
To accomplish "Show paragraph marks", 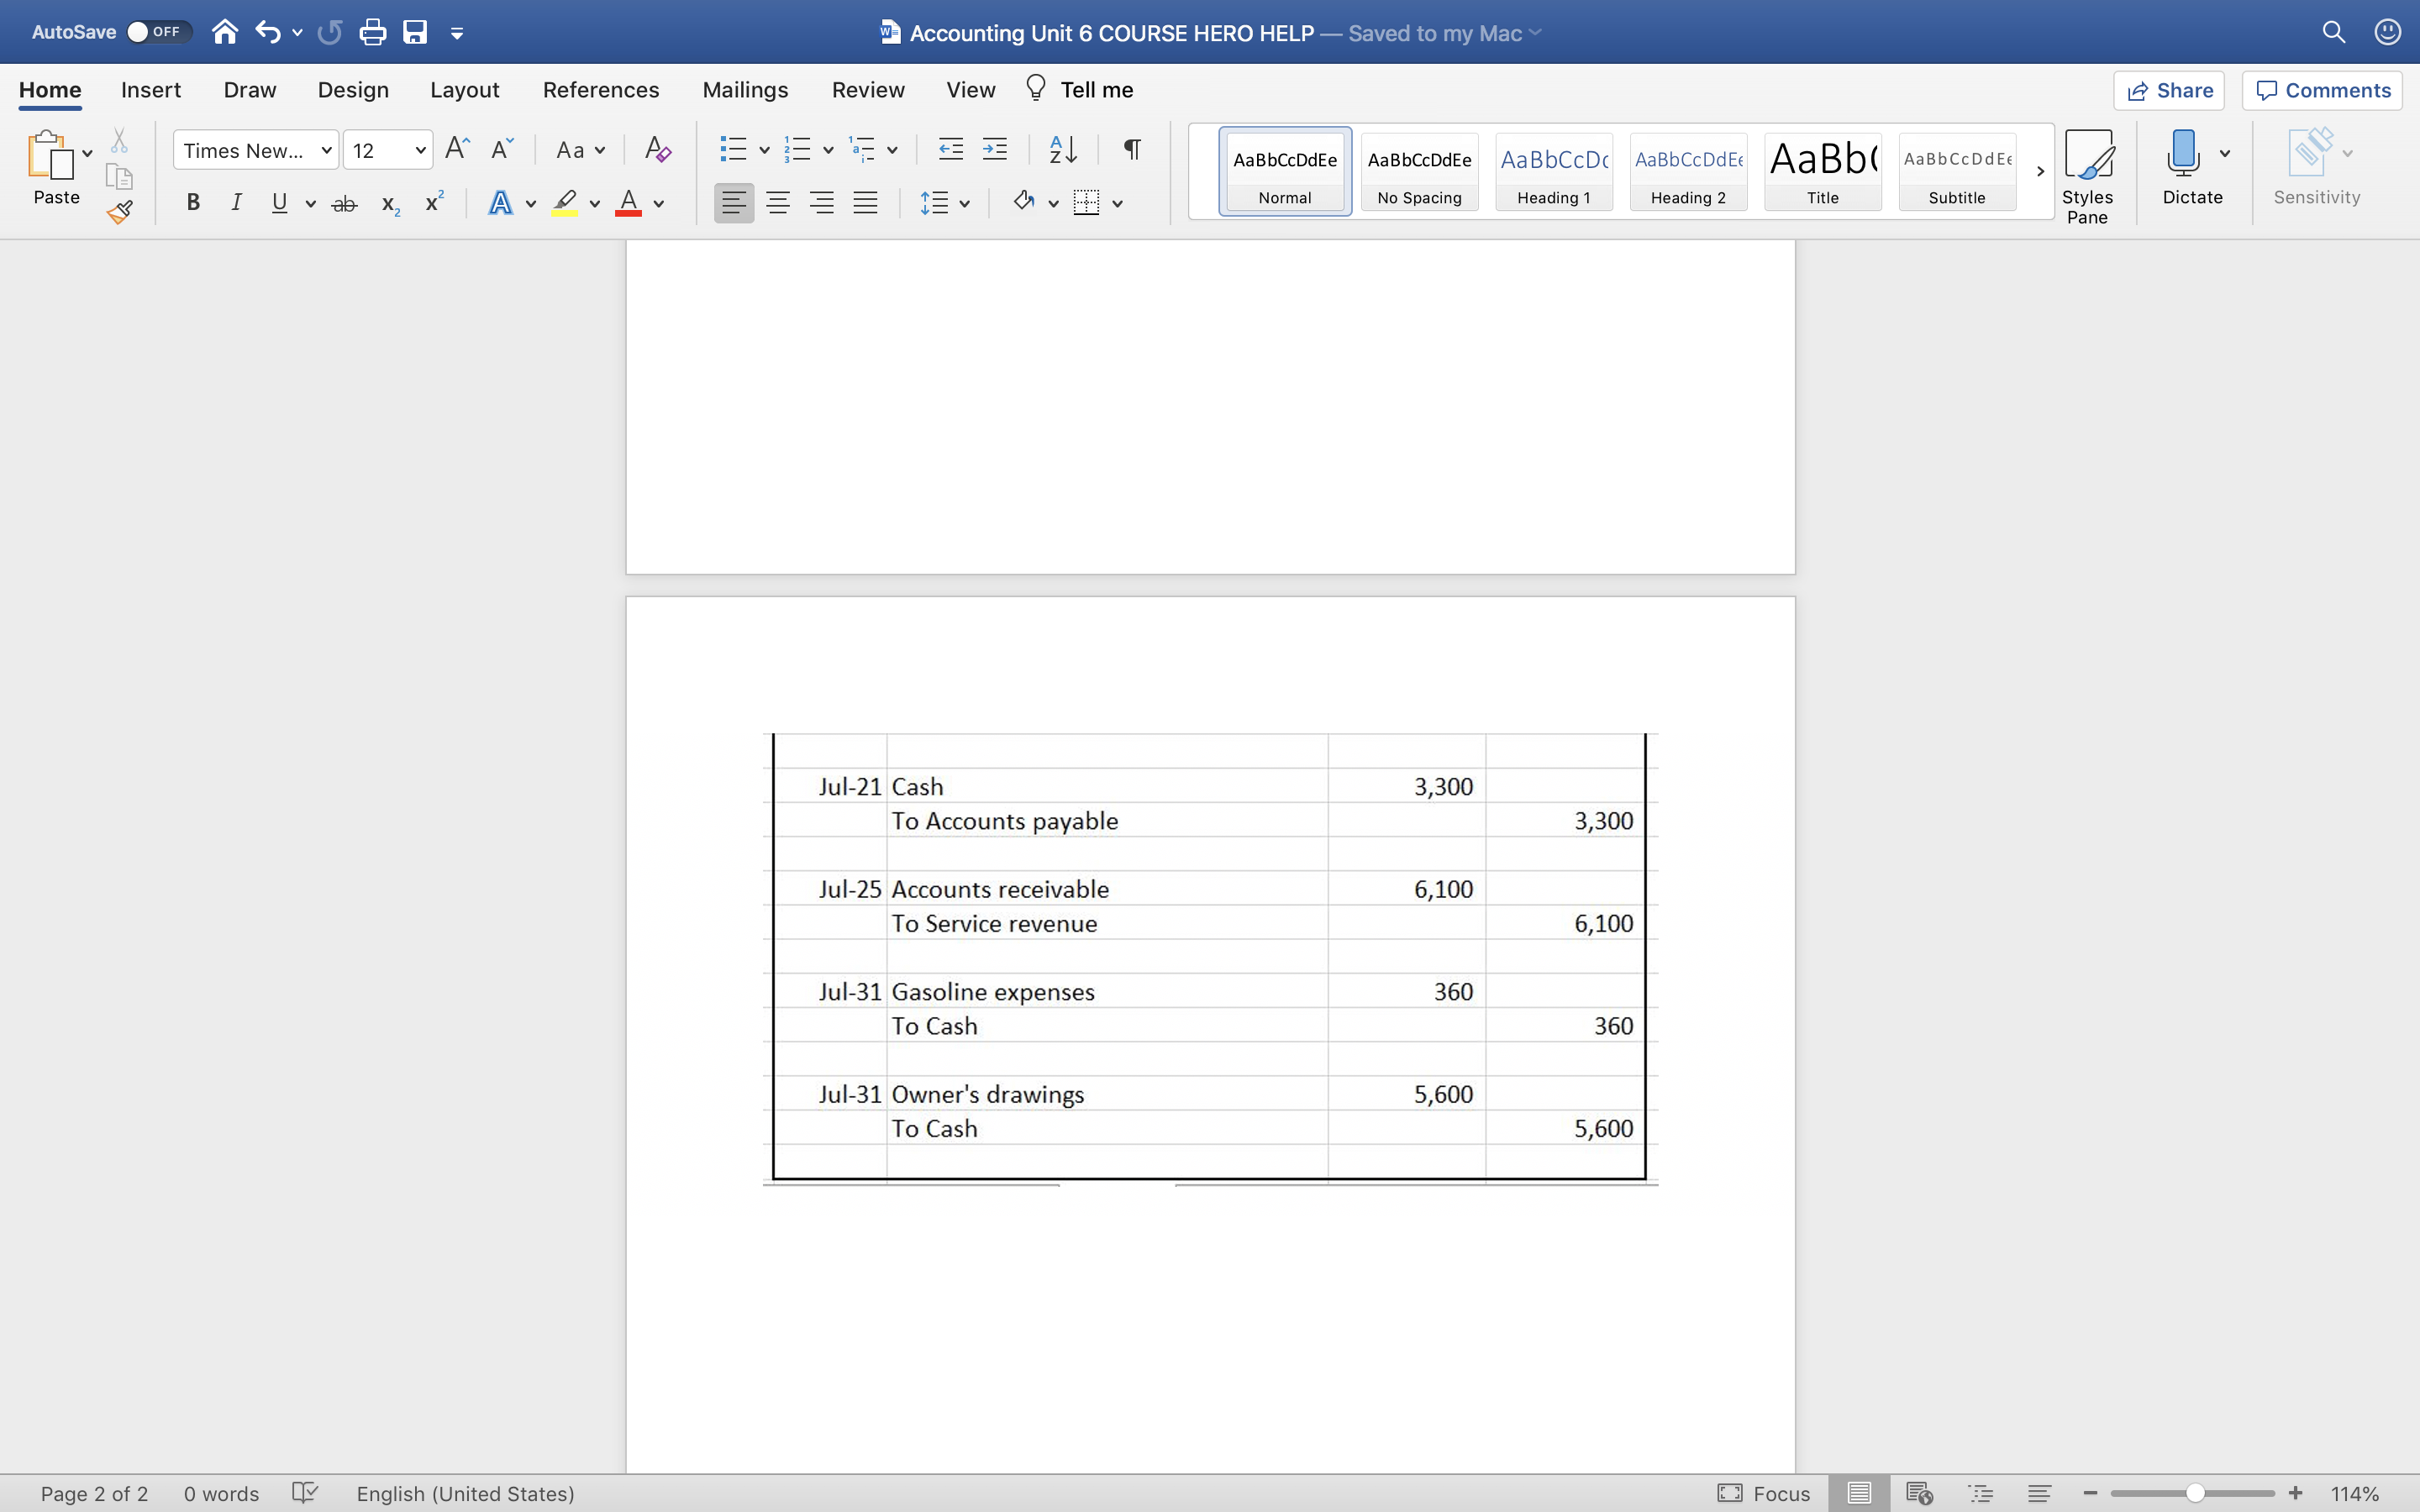I will pyautogui.click(x=1130, y=148).
